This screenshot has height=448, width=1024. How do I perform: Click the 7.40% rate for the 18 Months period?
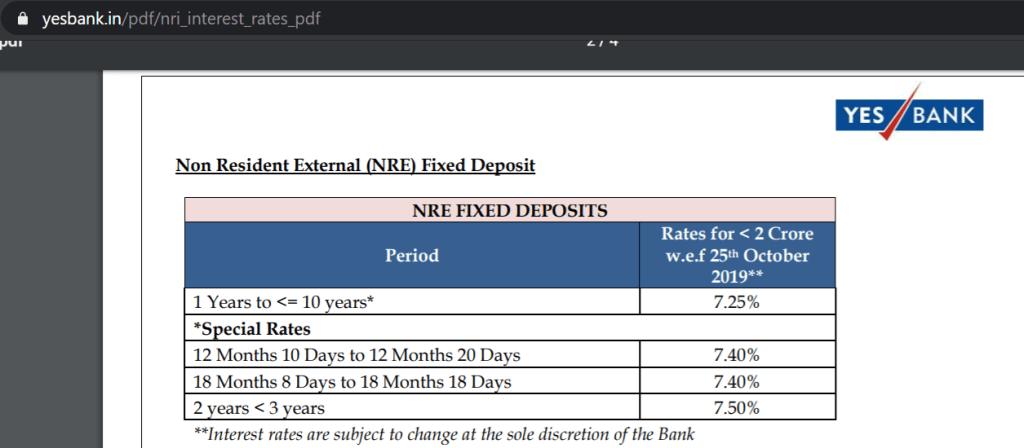(737, 381)
